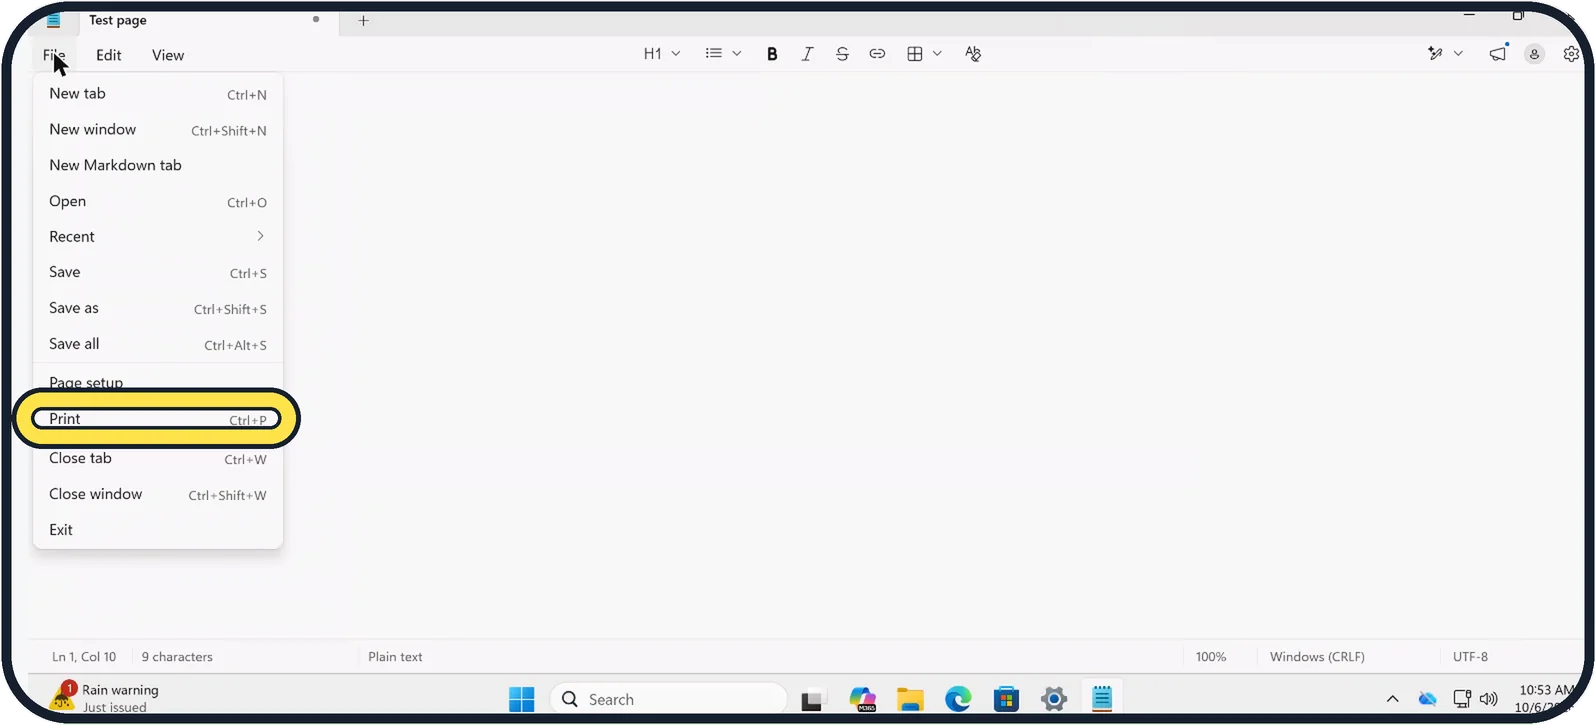The width and height of the screenshot is (1596, 725).
Task: Open Settings app from the taskbar
Action: (x=1054, y=699)
